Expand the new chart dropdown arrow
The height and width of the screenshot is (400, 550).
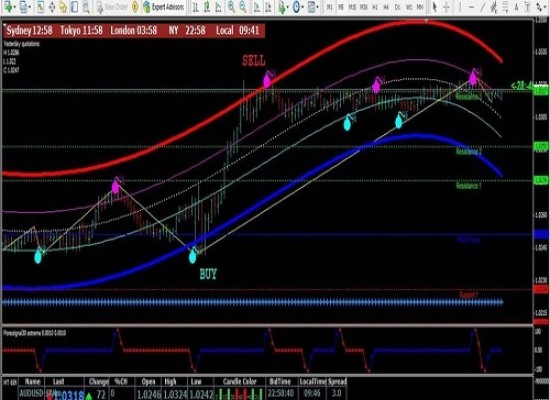click(14, 7)
